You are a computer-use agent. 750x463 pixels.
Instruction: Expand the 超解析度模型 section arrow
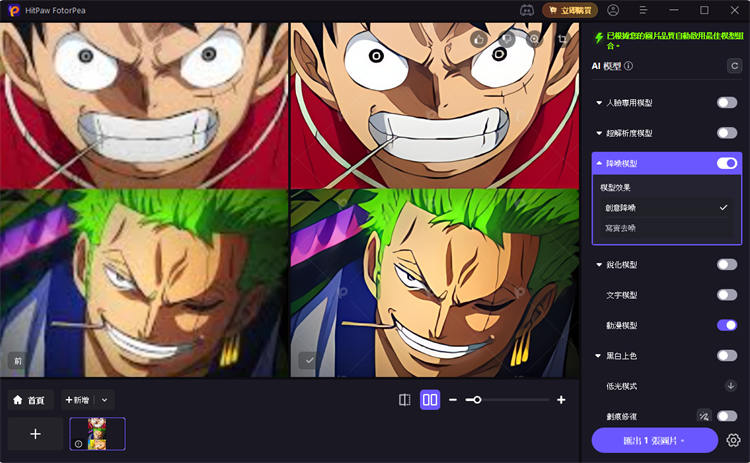[x=599, y=133]
